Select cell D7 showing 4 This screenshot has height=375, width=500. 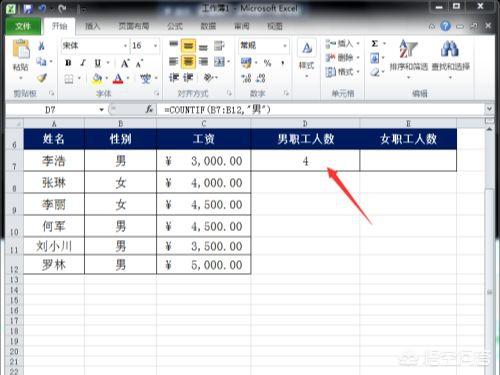coord(305,161)
